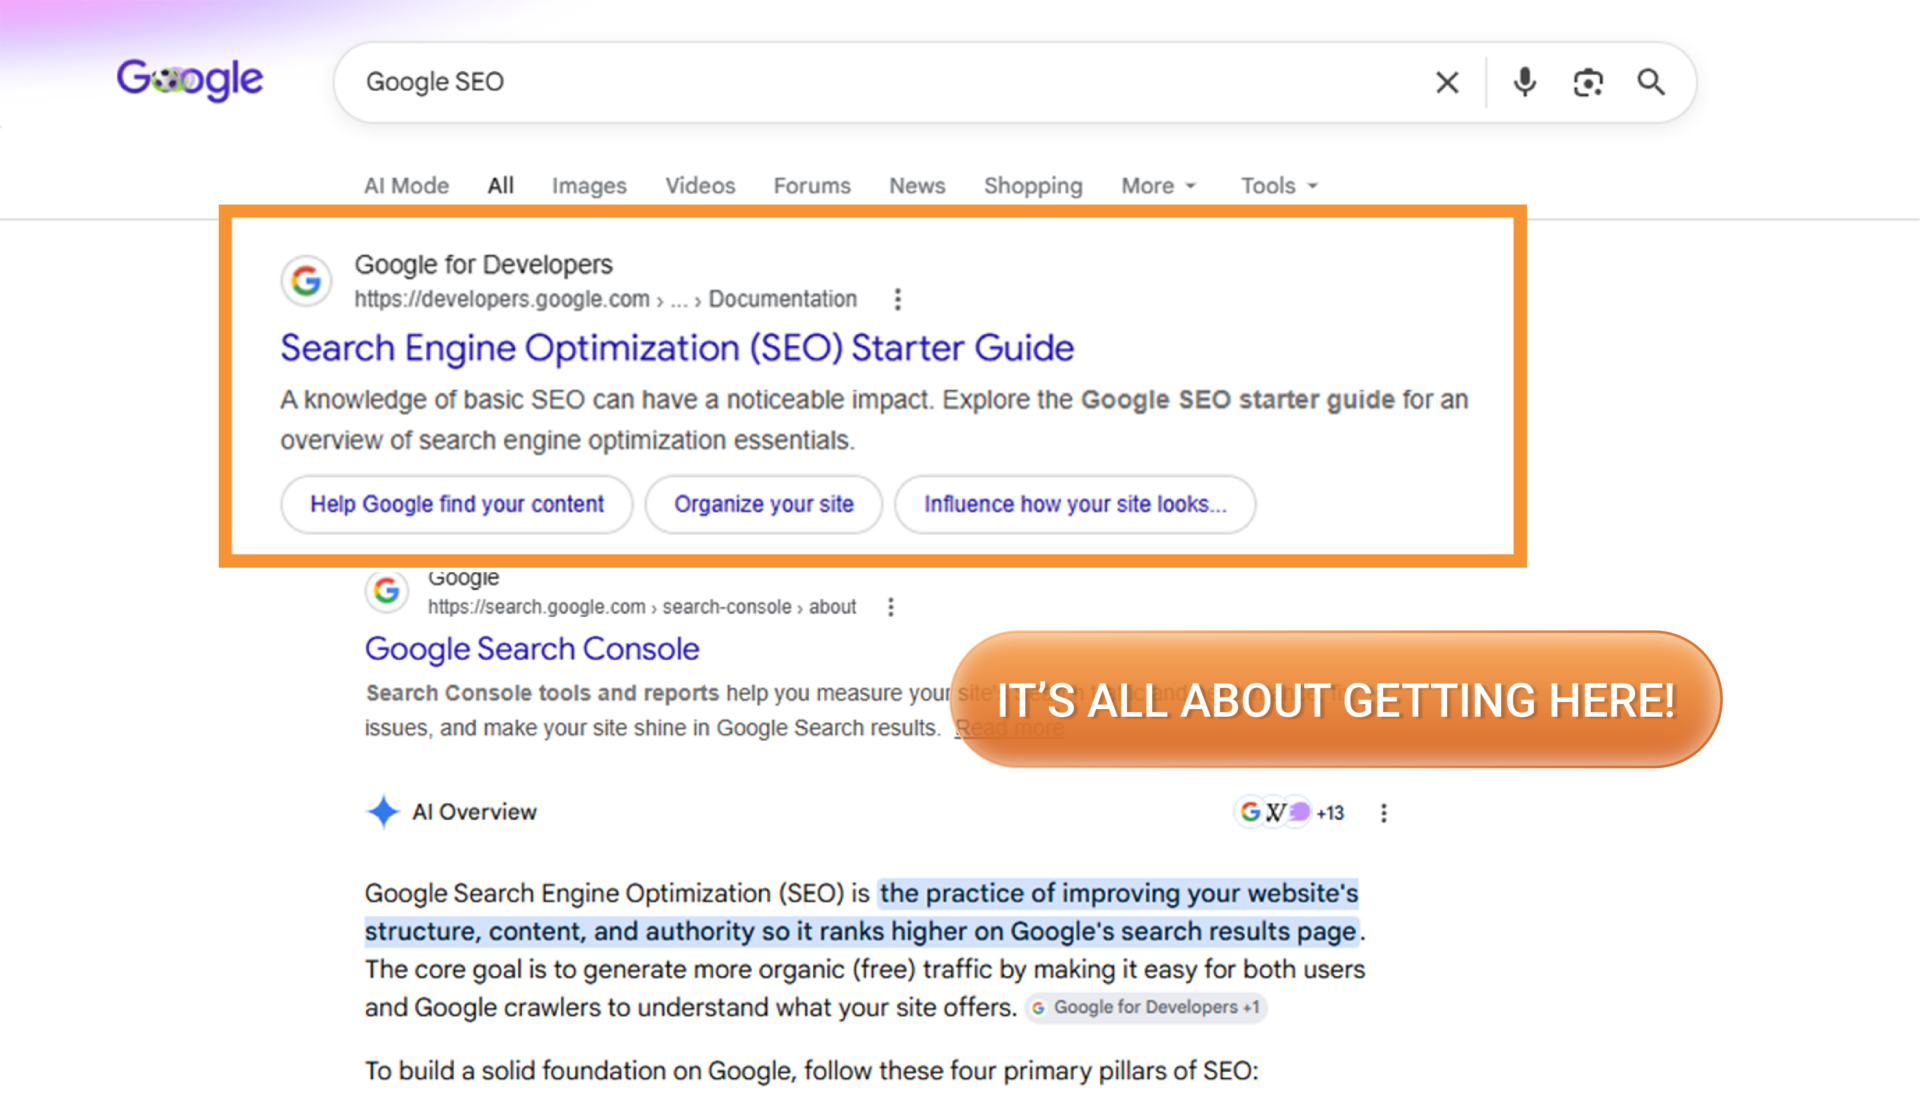Screen dimensions: 1920x1097
Task: Open options menu for Google for Developers result
Action: click(897, 299)
